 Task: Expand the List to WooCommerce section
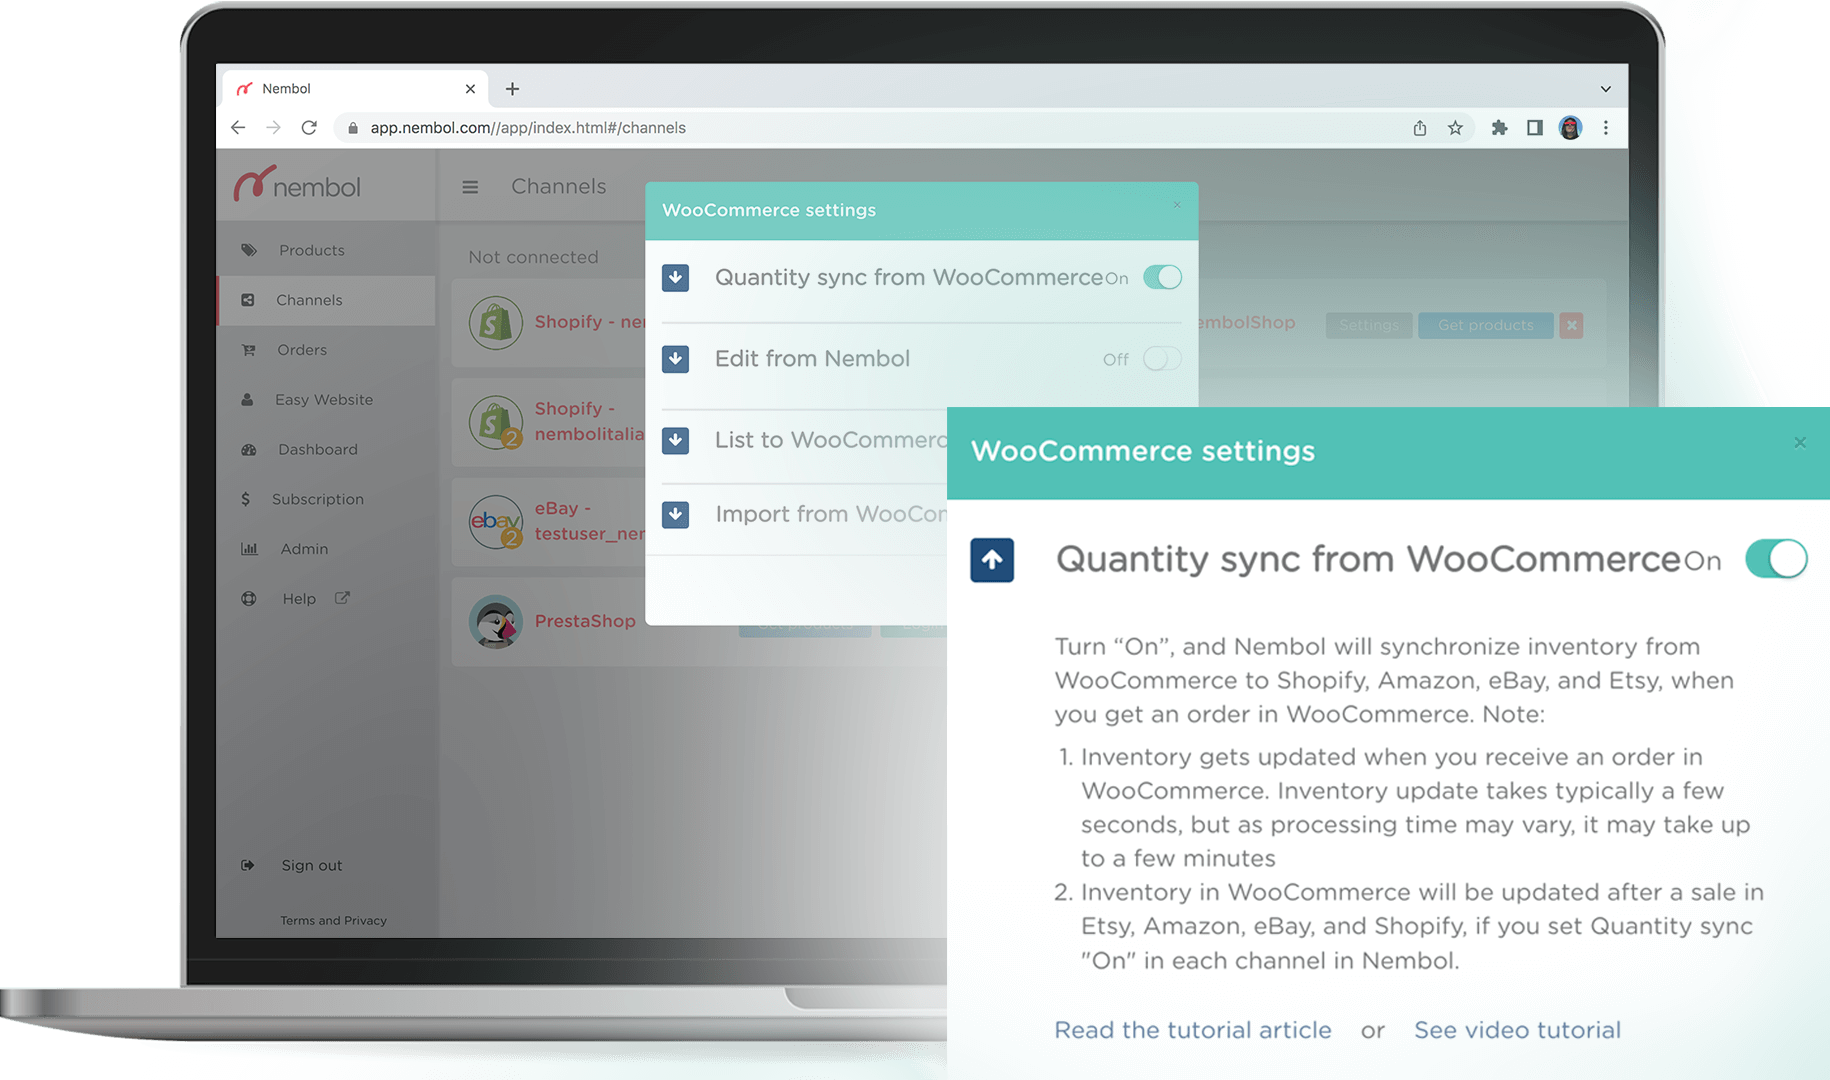pyautogui.click(x=676, y=441)
